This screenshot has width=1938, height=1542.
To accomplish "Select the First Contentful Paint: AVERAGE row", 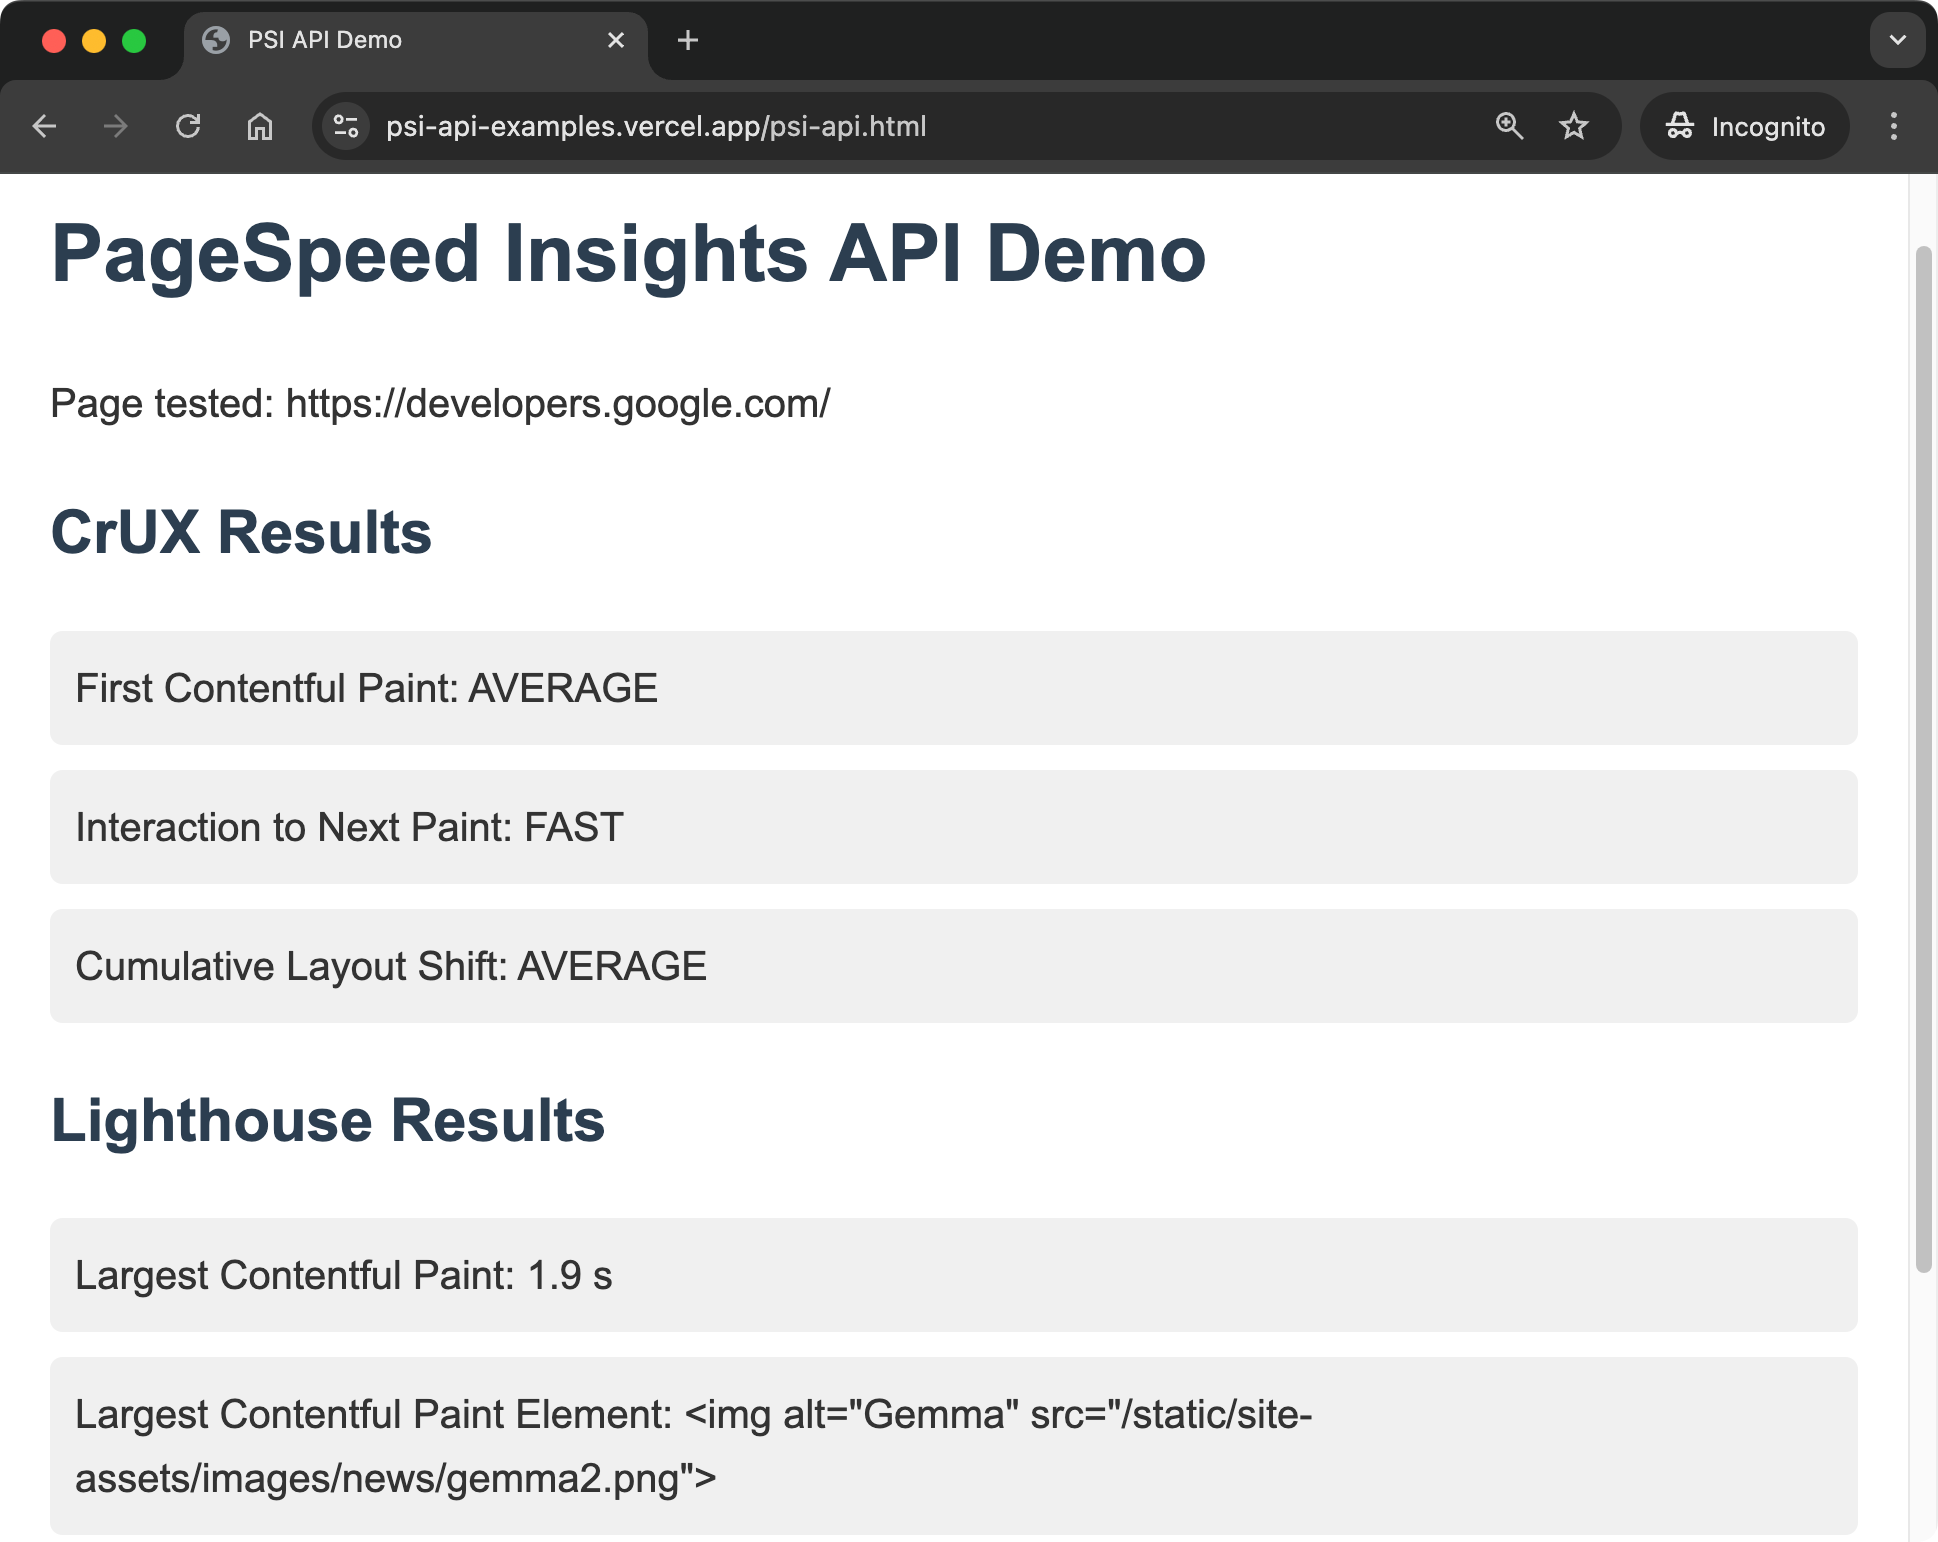I will [x=954, y=688].
